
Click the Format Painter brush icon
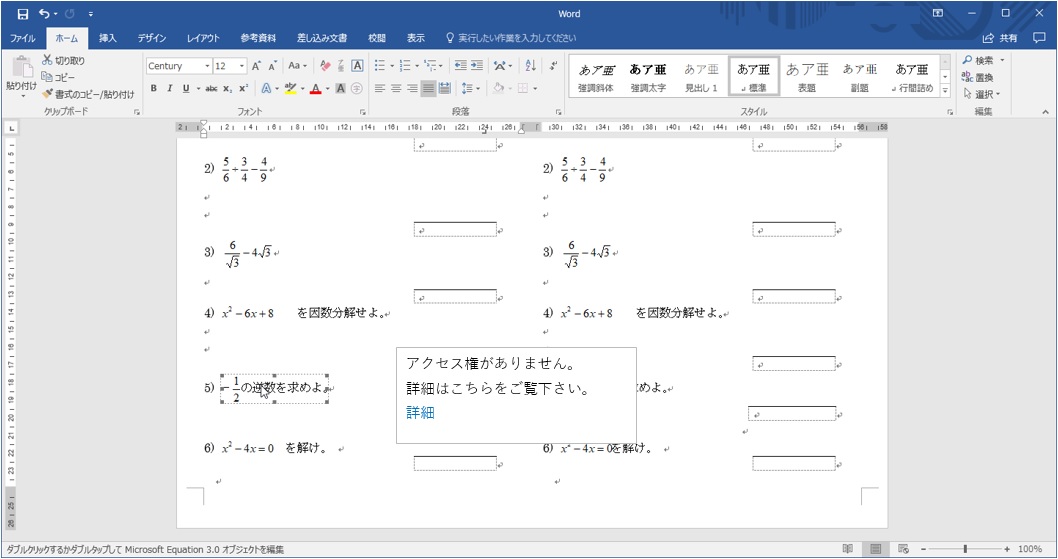tap(48, 94)
